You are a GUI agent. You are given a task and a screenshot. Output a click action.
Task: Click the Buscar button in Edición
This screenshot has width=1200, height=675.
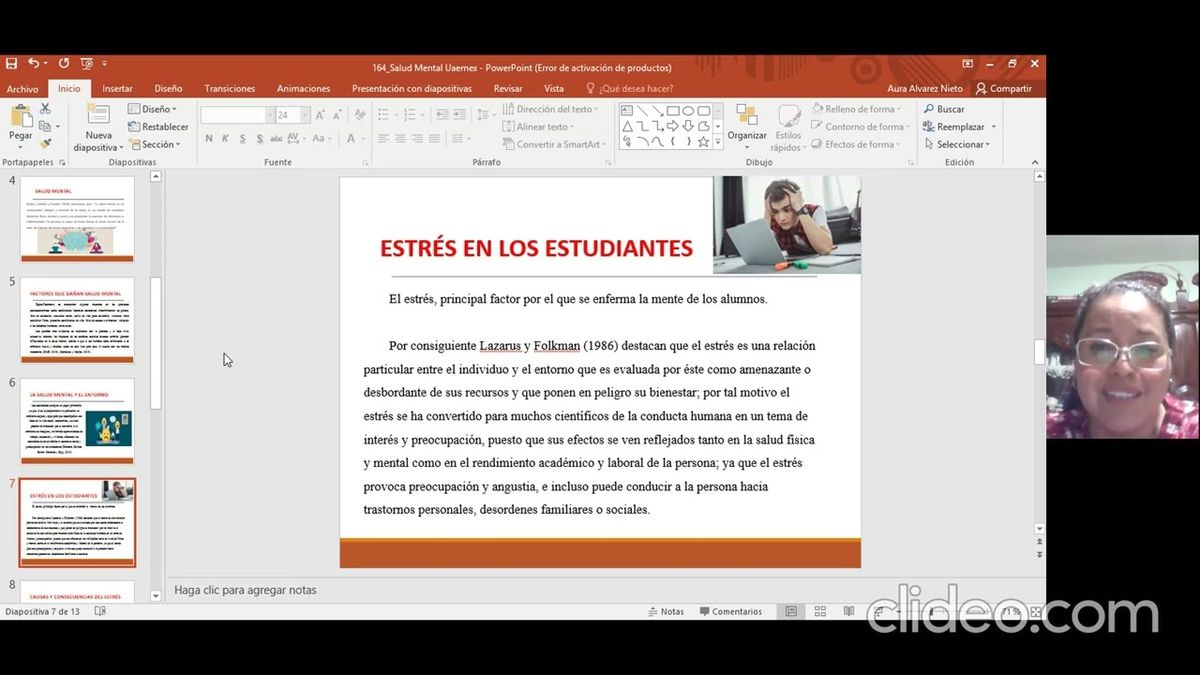click(x=944, y=109)
